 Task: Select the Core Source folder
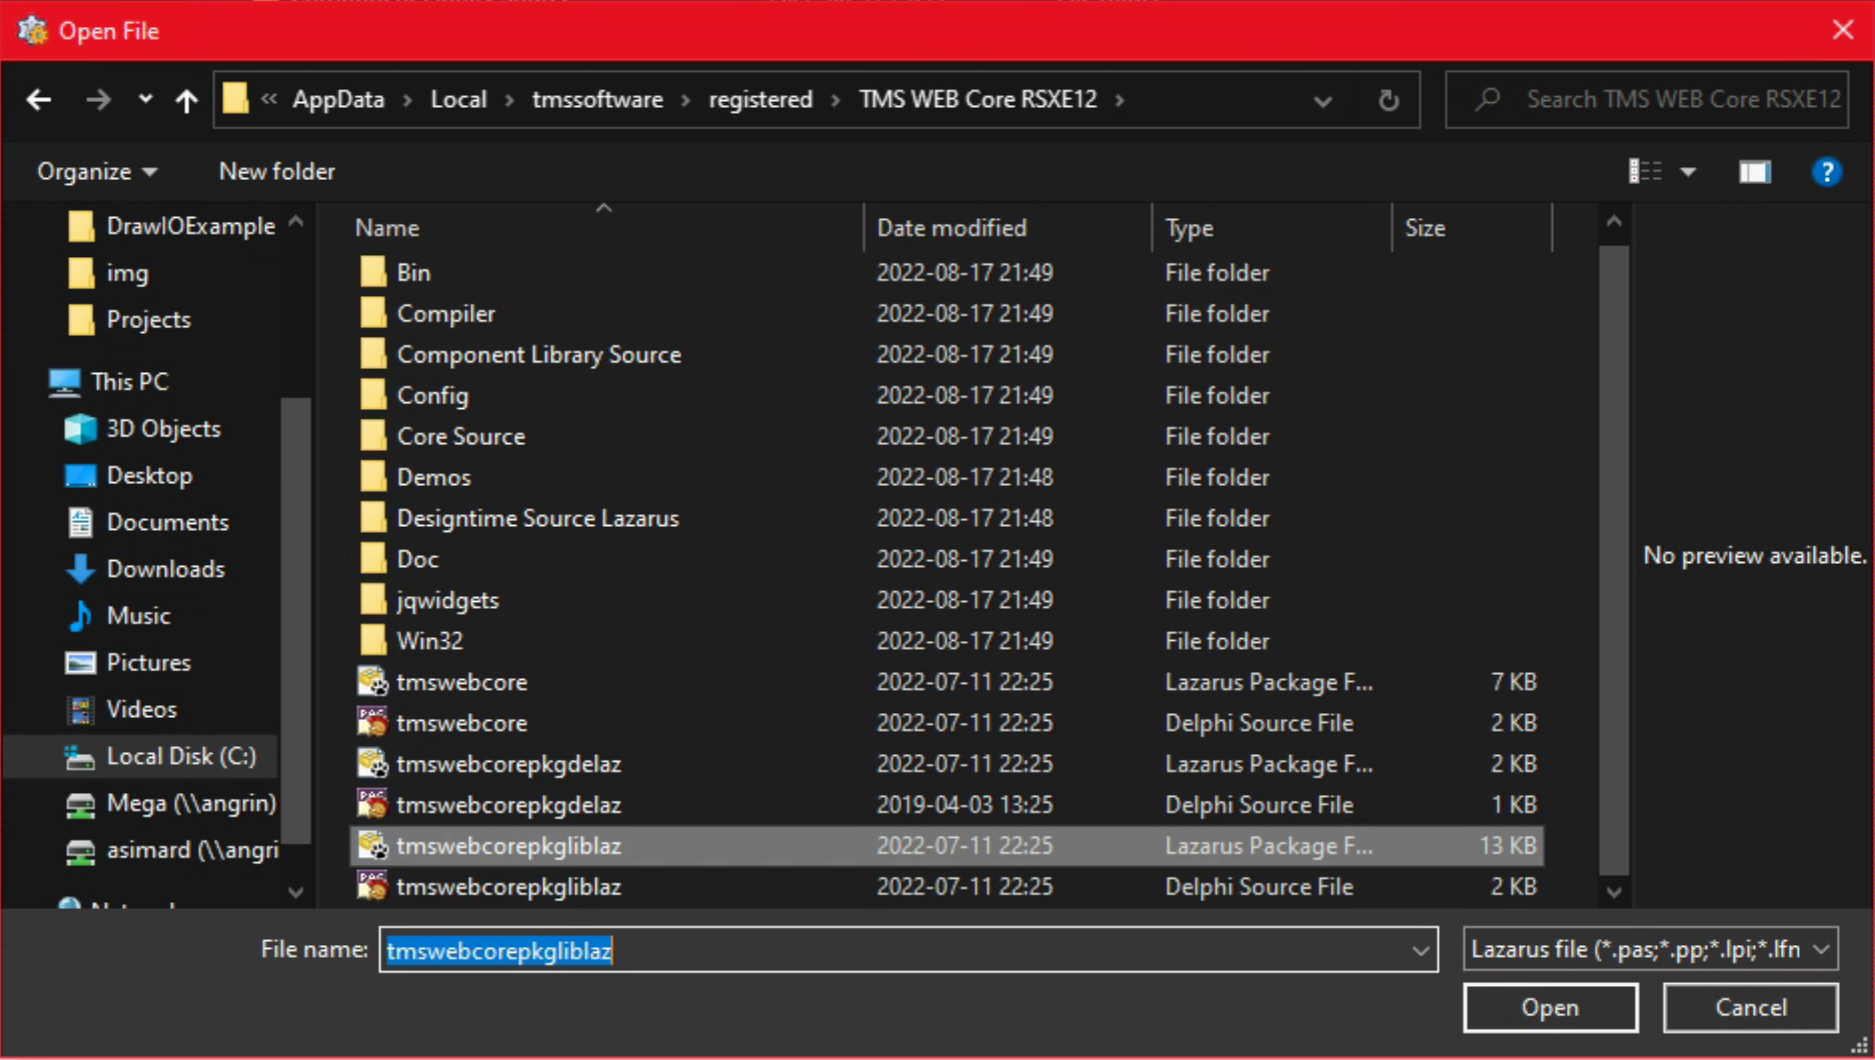tap(946, 436)
